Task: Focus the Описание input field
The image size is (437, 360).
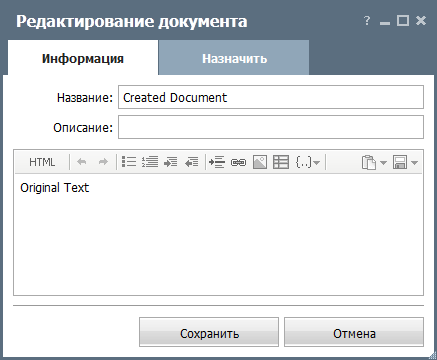Action: click(271, 127)
